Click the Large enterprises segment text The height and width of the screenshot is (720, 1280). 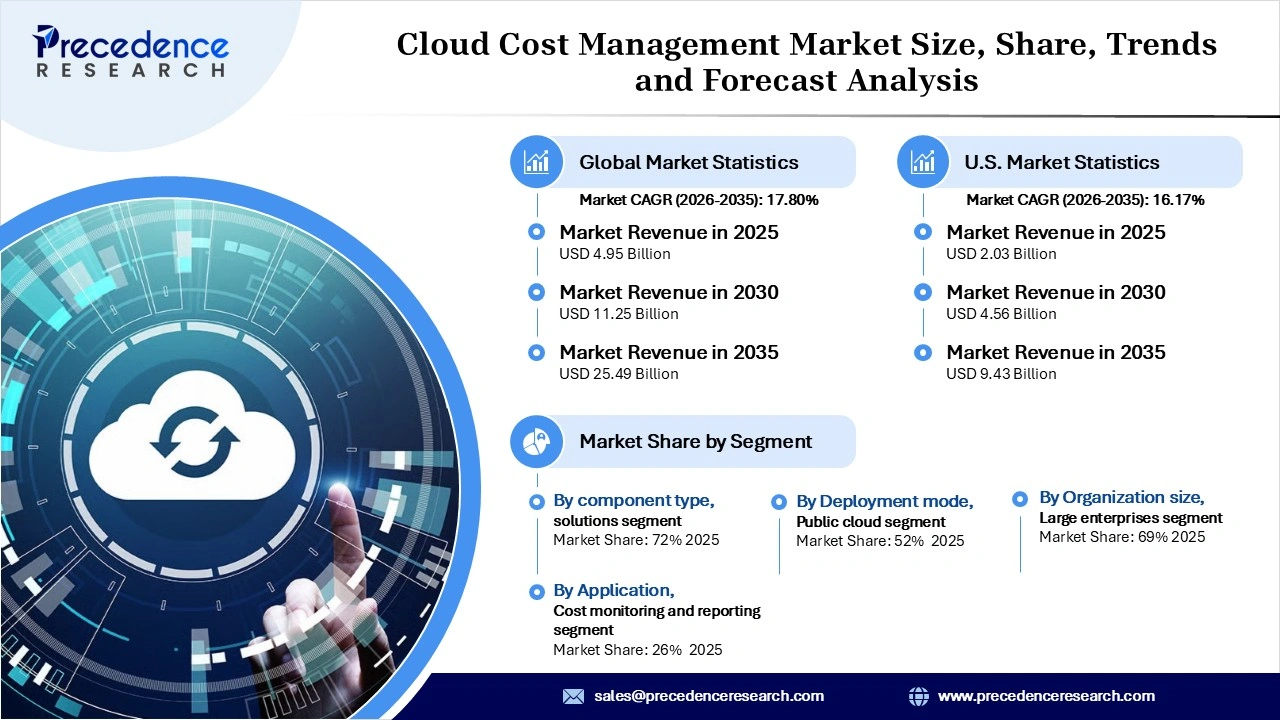(1131, 518)
